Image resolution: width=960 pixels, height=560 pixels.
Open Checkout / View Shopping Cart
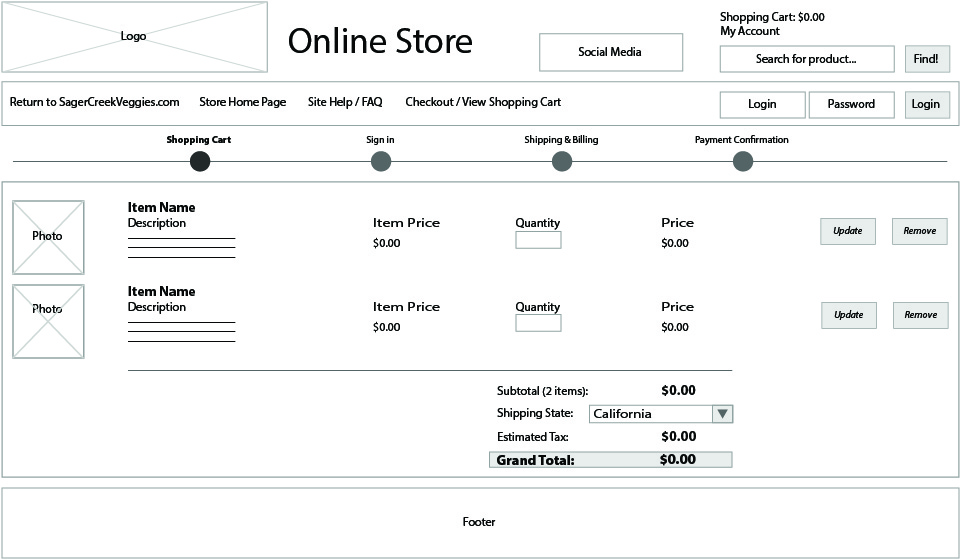(x=483, y=102)
